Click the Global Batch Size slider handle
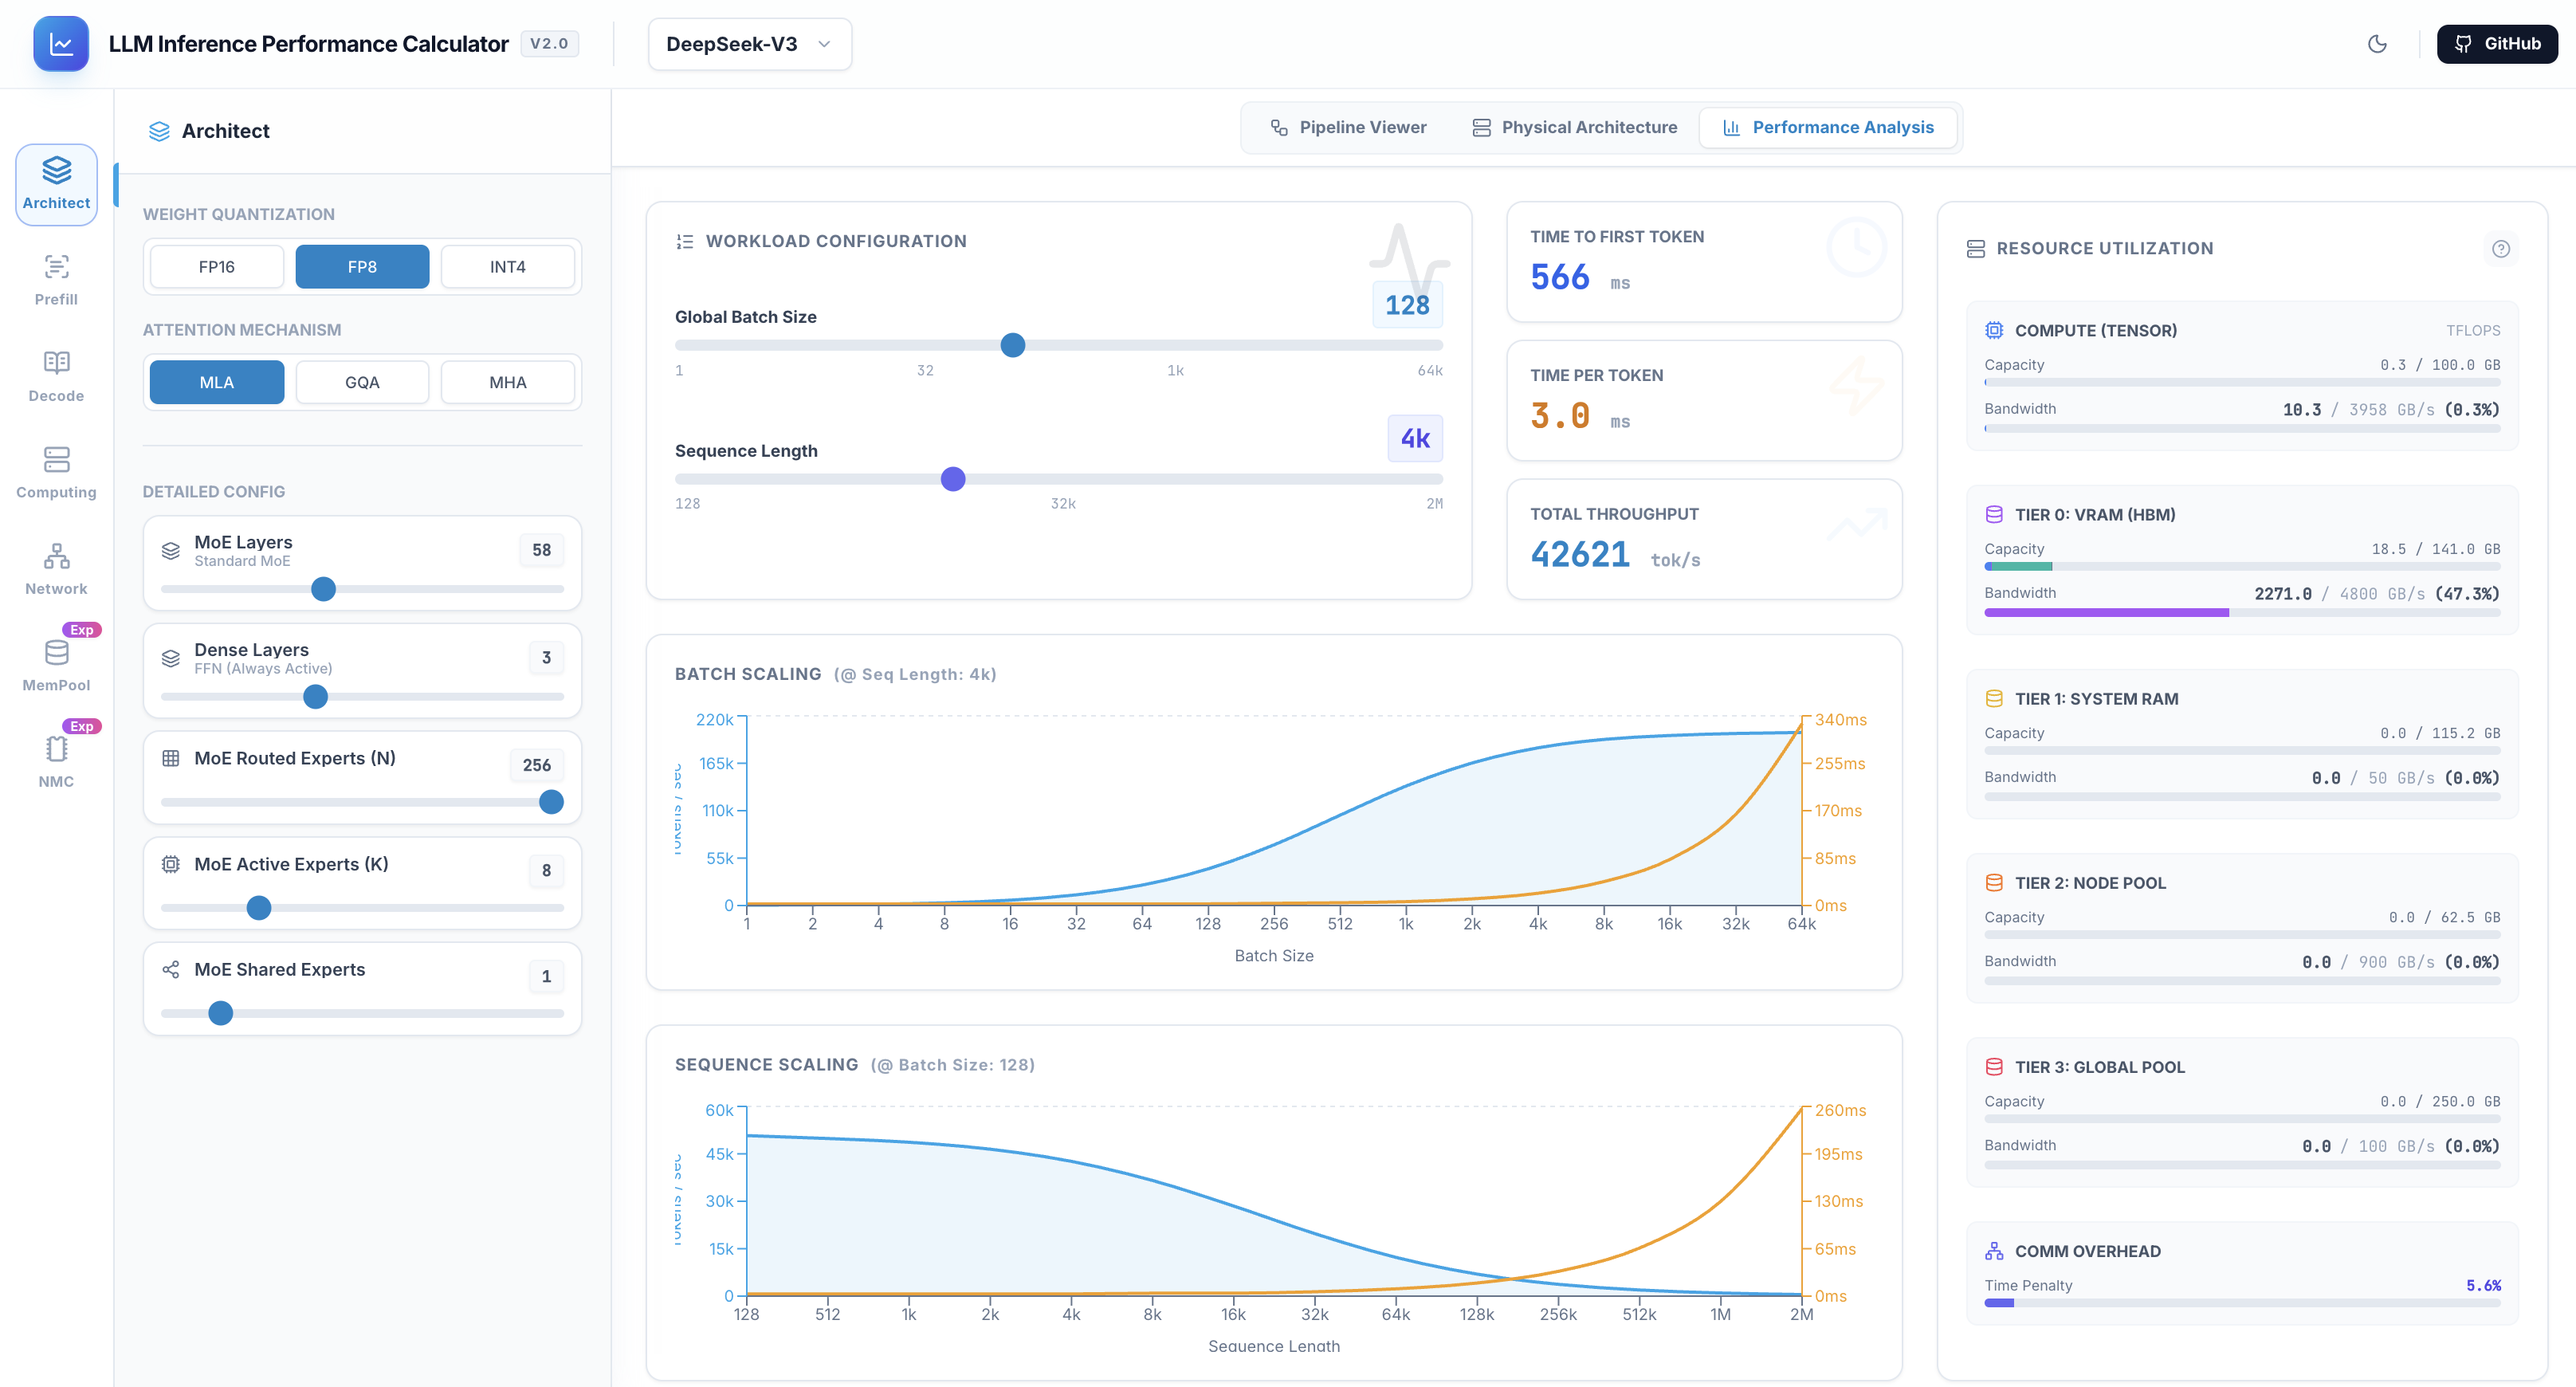This screenshot has width=2576, height=1387. (x=1012, y=345)
